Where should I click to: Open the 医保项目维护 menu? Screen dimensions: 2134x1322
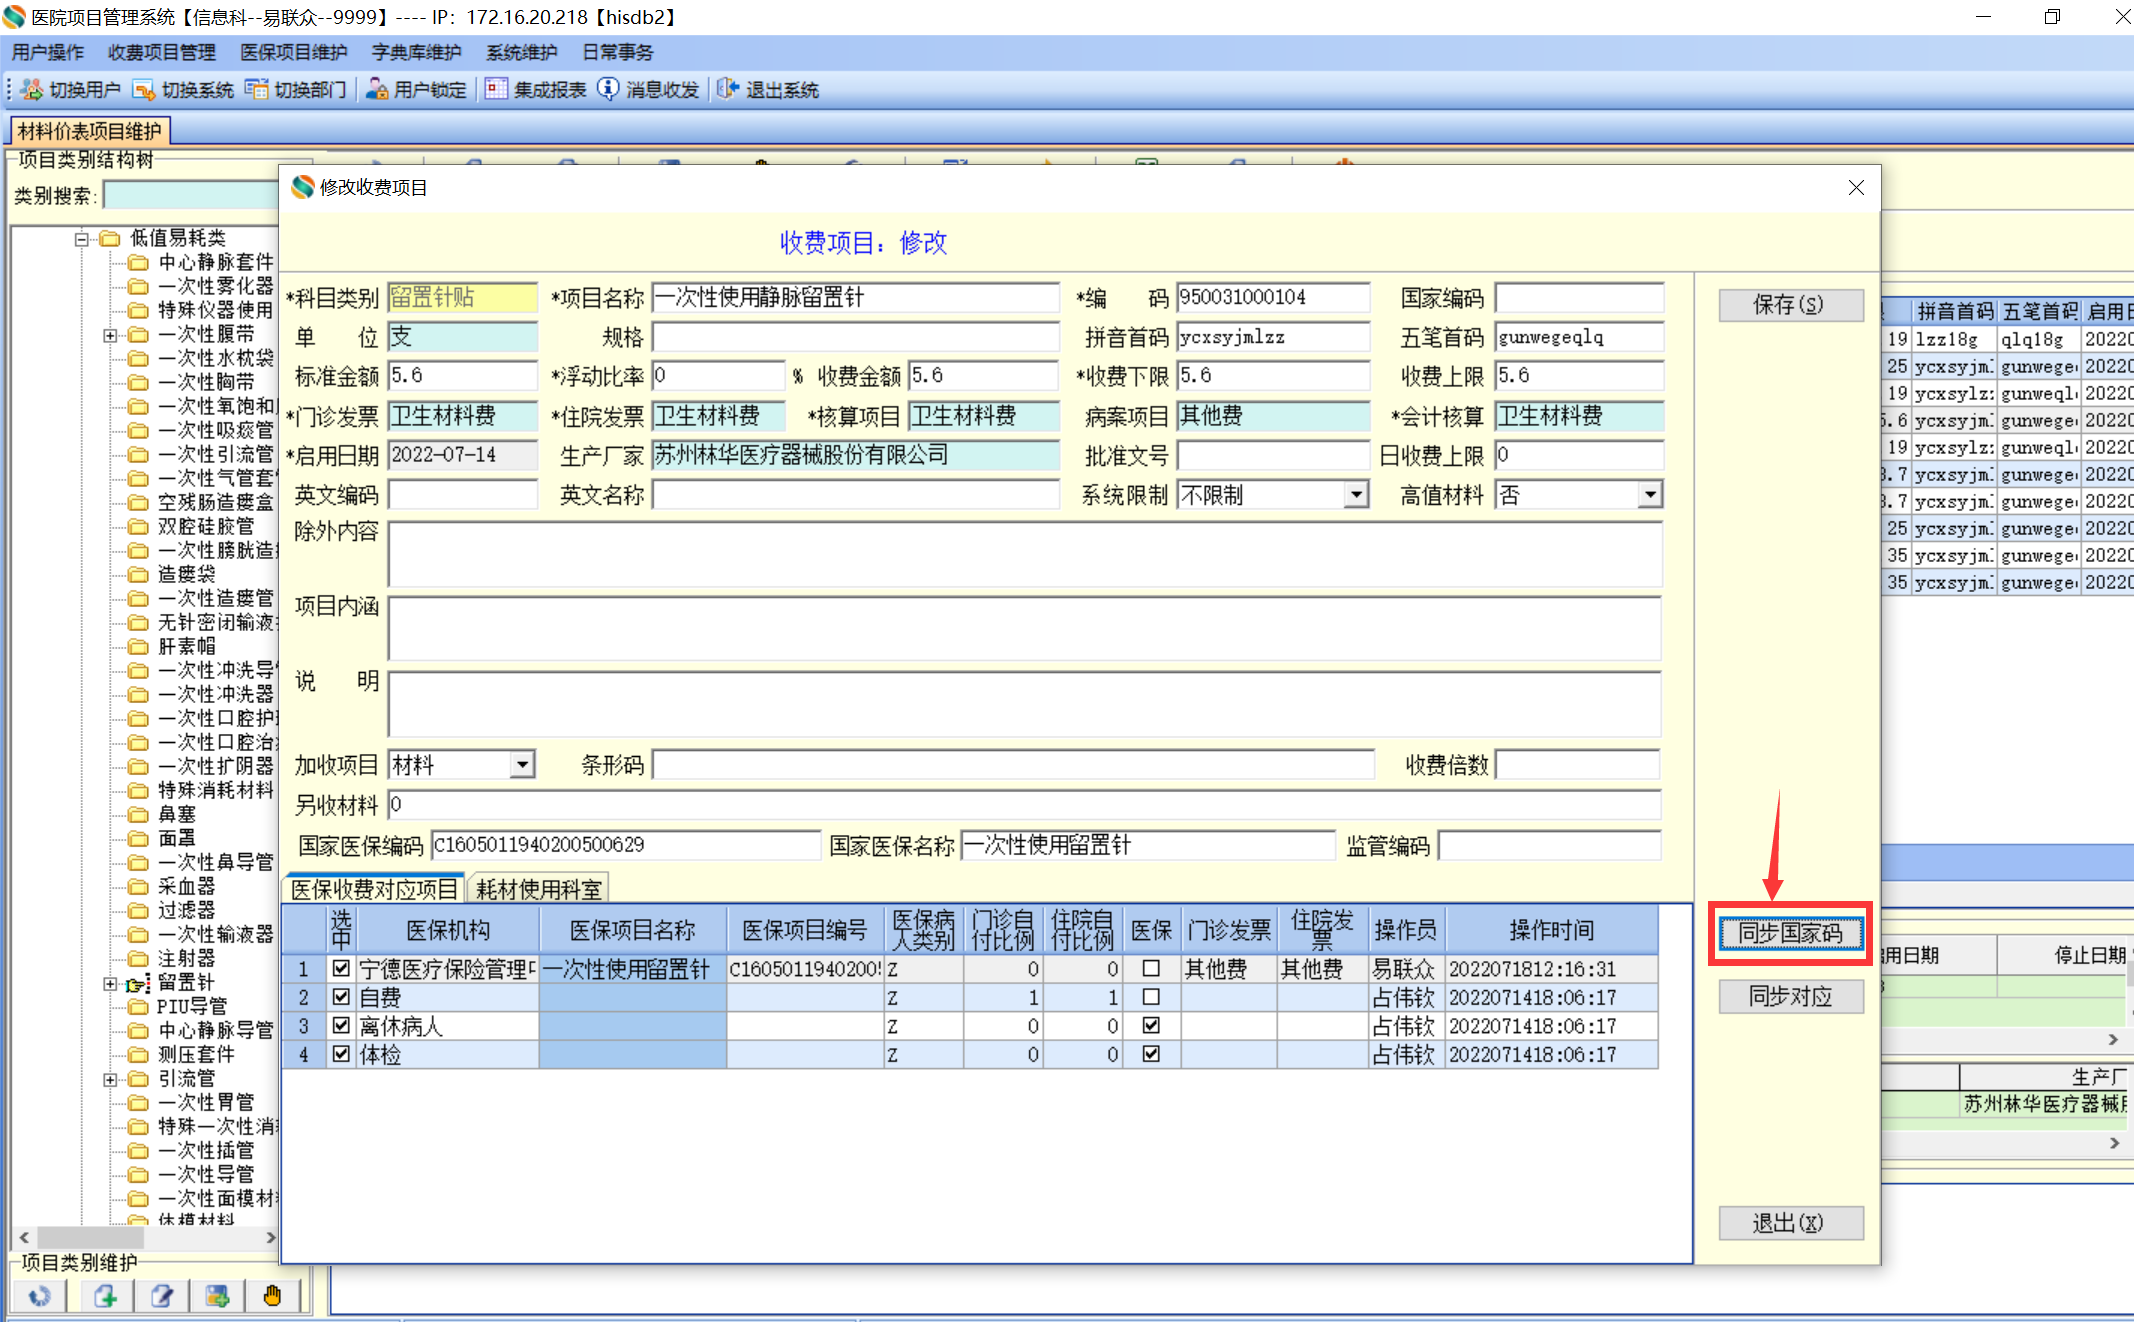pyautogui.click(x=294, y=52)
